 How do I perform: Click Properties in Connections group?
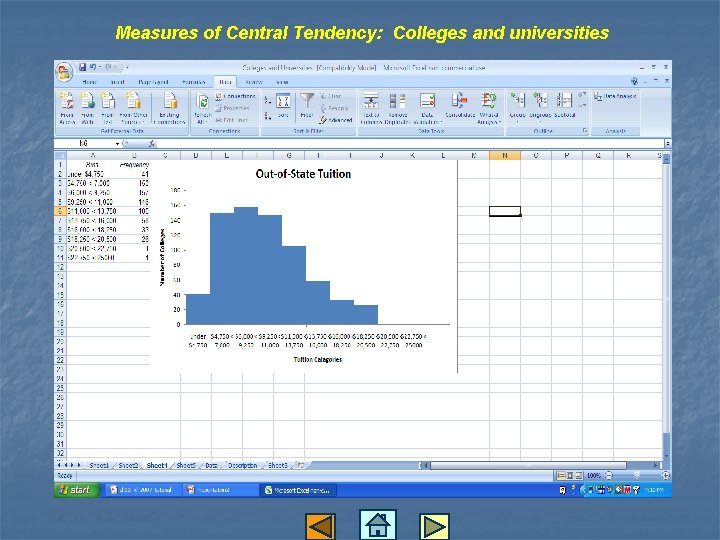point(232,108)
